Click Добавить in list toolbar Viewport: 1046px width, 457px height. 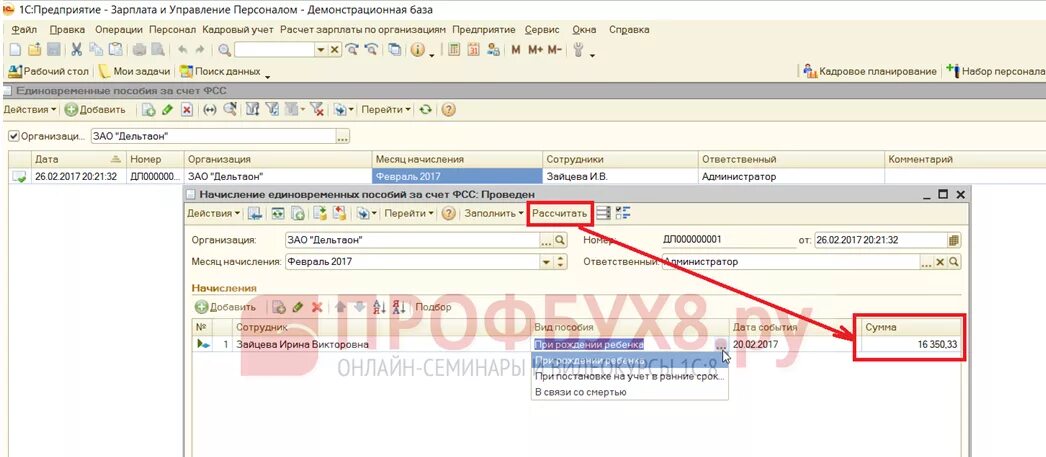click(95, 110)
